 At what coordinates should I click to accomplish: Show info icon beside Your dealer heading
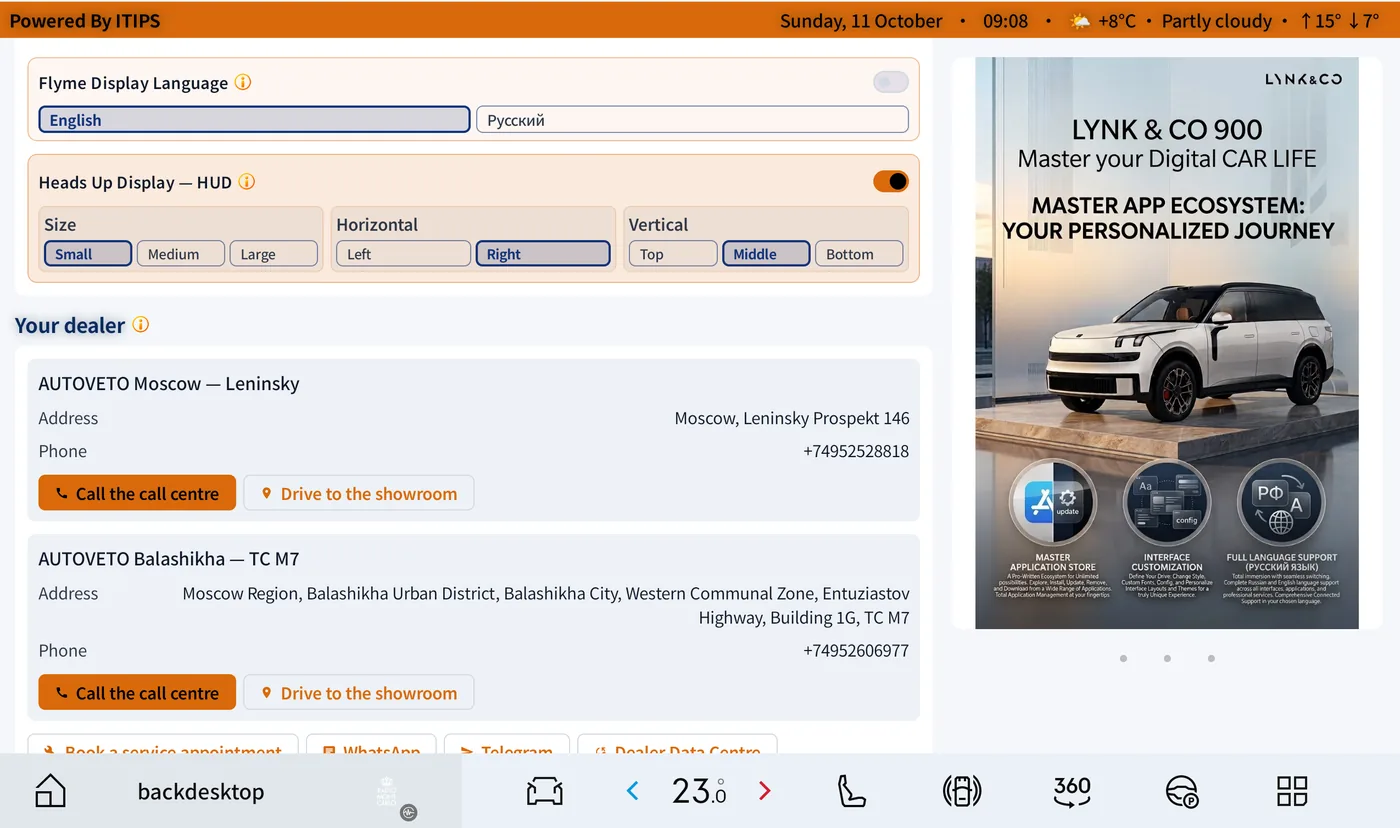(x=141, y=325)
